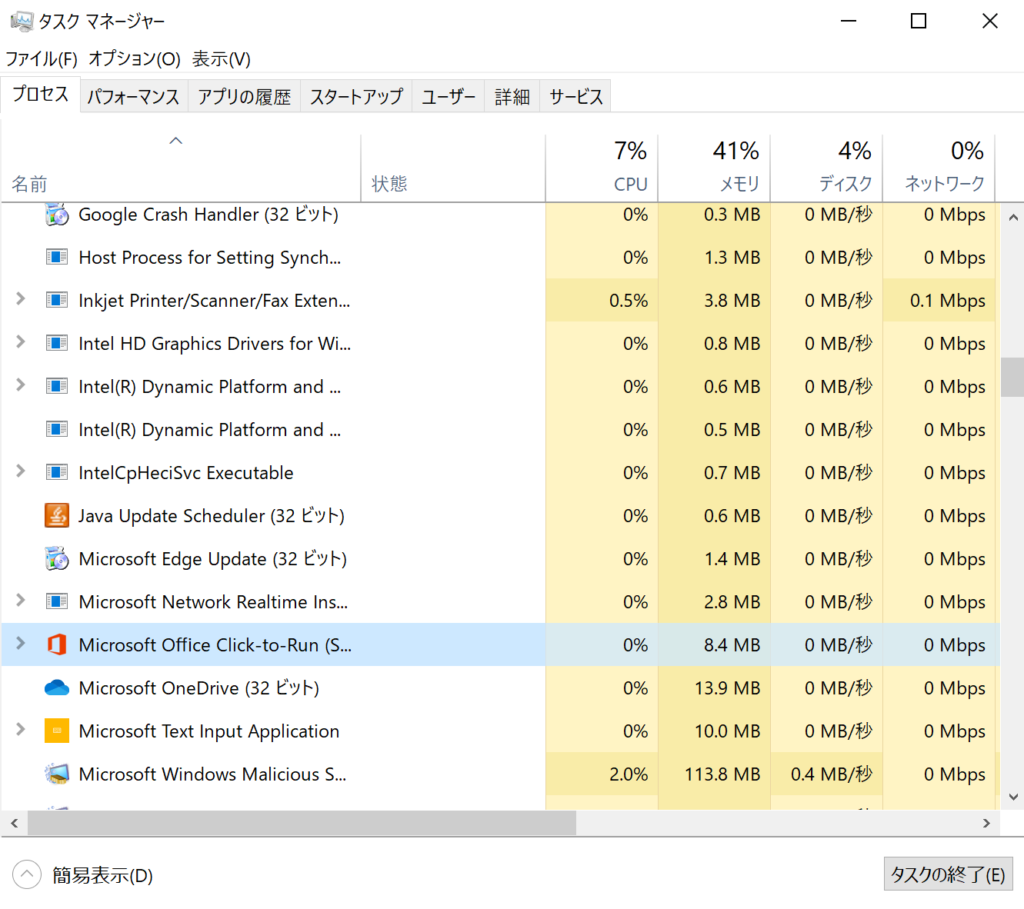The image size is (1024, 909).
Task: Click the Java Update Scheduler icon
Action: click(x=57, y=516)
